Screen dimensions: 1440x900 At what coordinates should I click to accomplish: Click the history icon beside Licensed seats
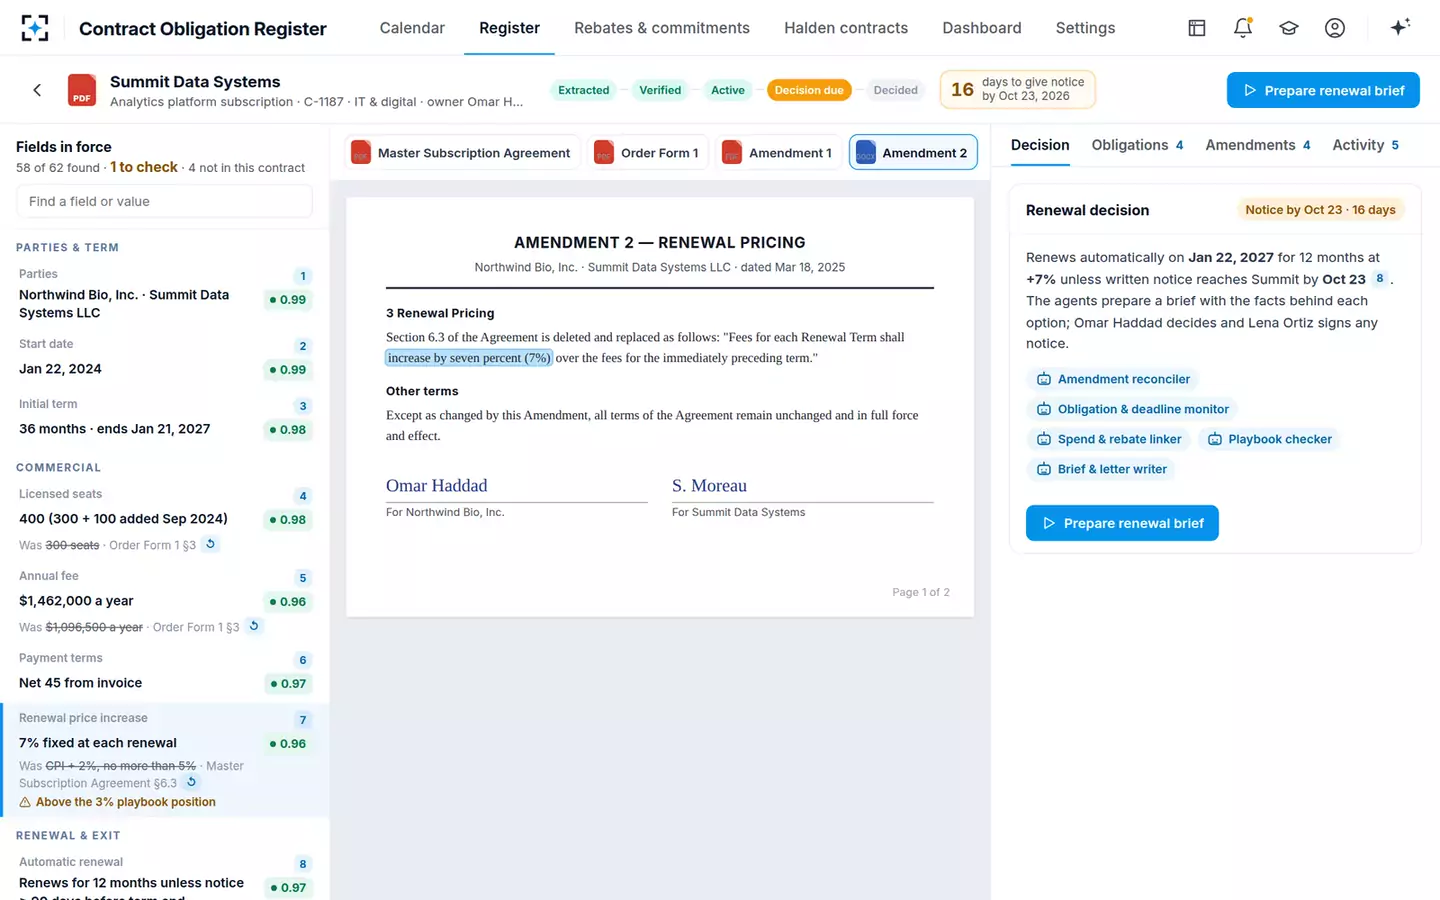(x=210, y=544)
